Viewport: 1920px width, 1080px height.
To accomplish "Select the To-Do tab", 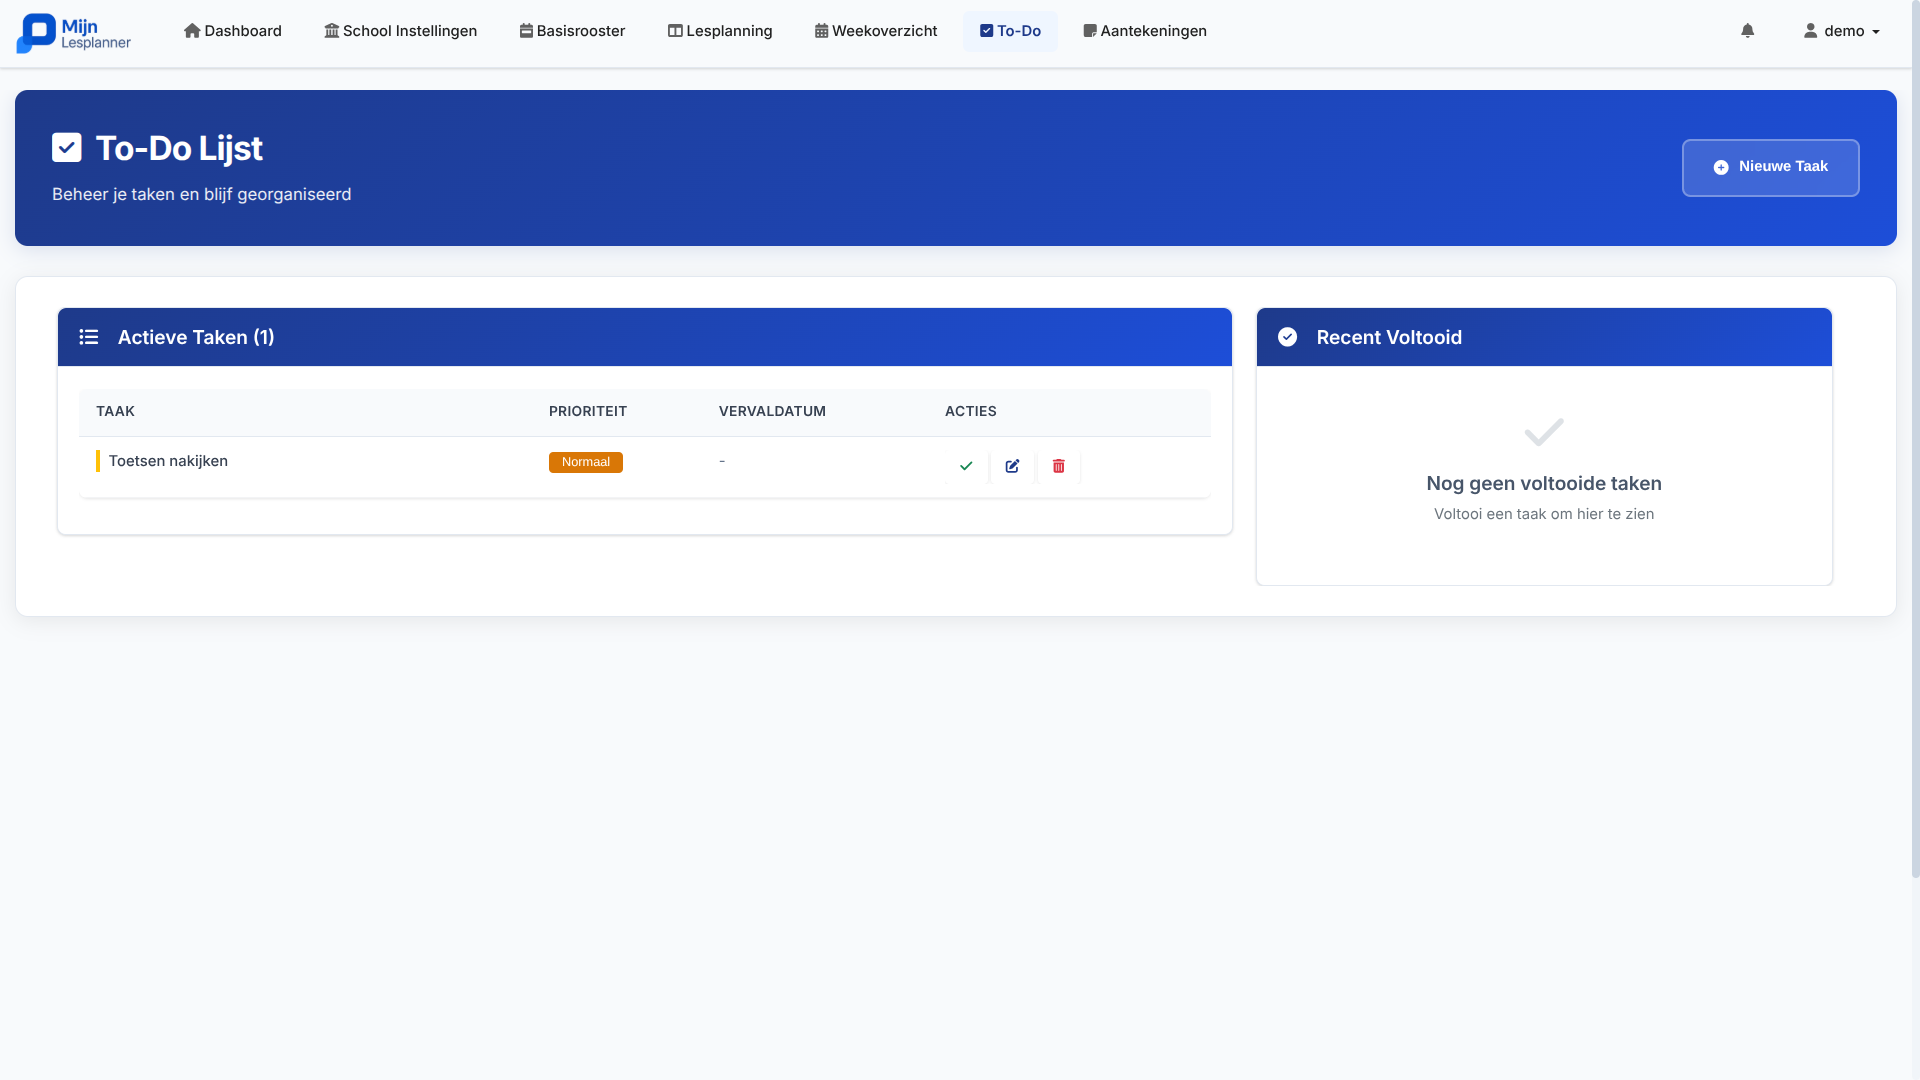I will [x=1010, y=31].
